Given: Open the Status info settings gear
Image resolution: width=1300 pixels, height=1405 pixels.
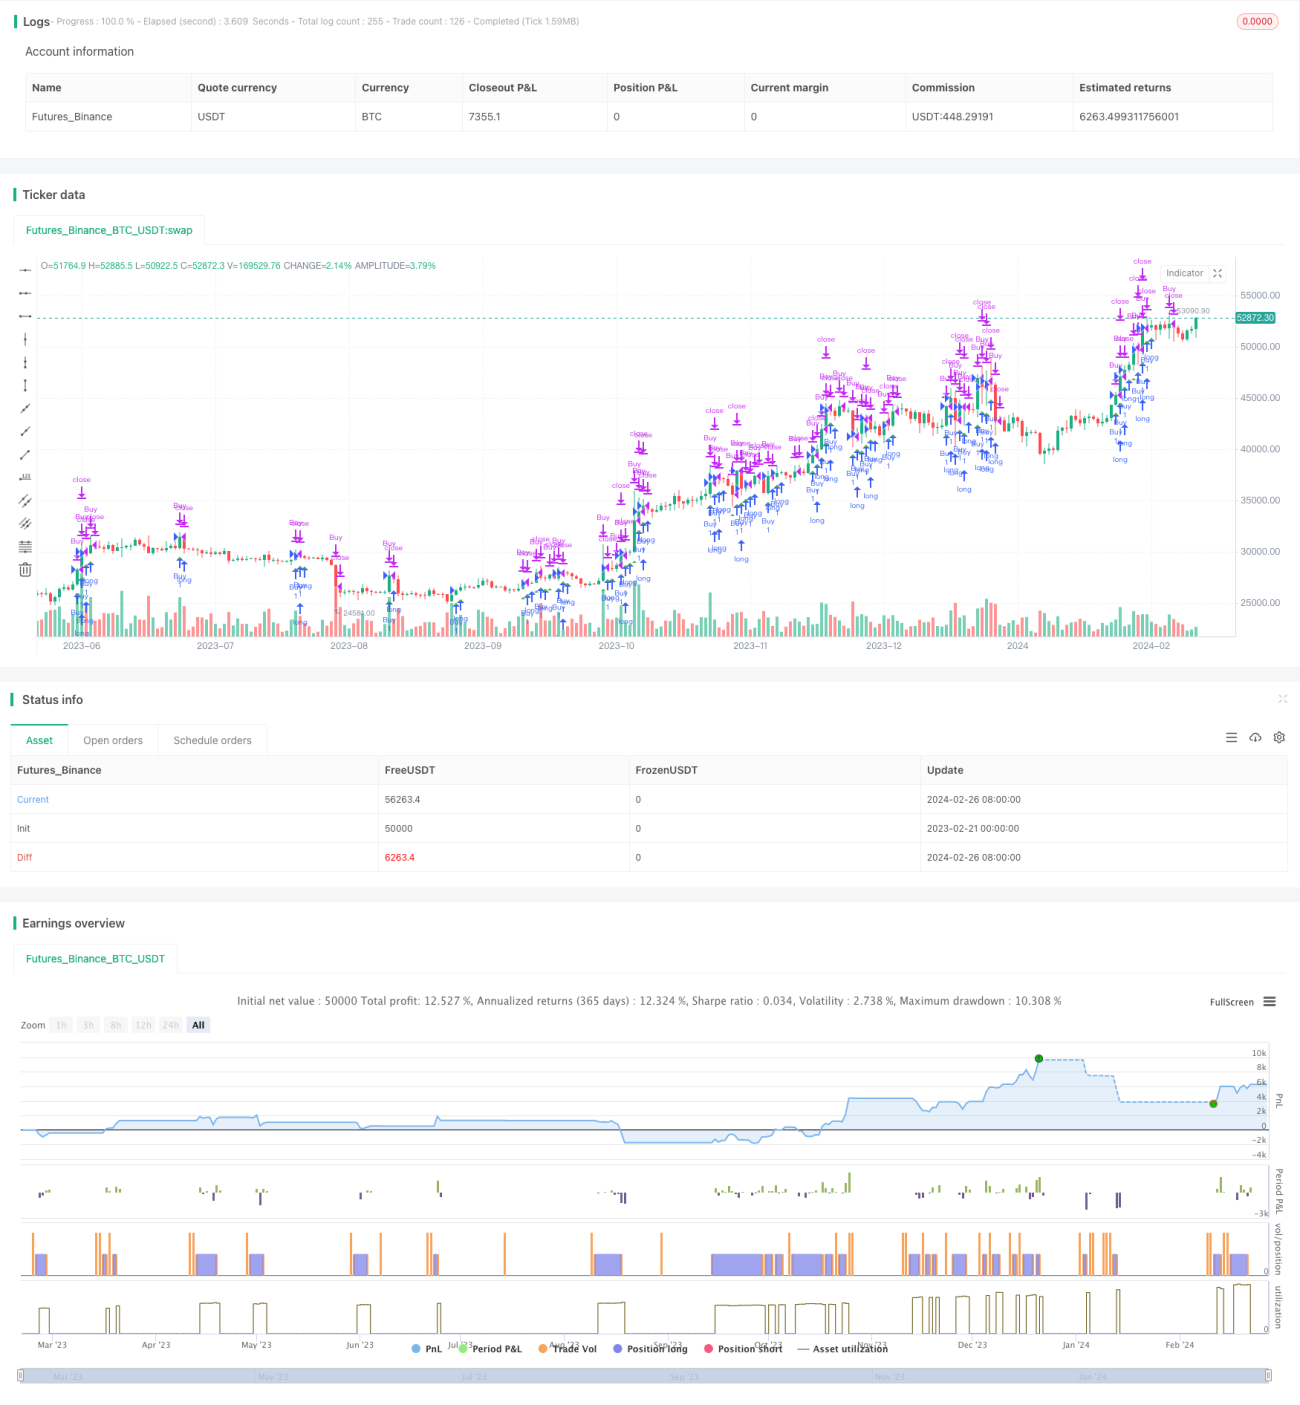Looking at the screenshot, I should [x=1279, y=737].
